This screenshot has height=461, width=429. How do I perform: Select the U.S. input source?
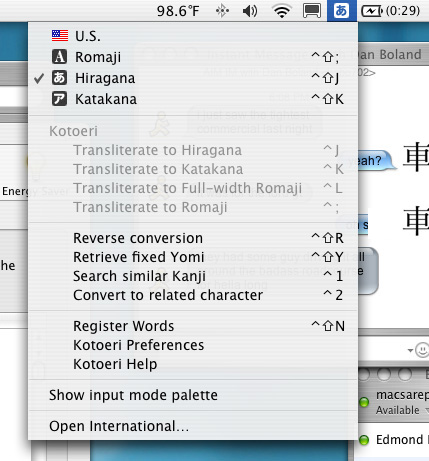193,36
